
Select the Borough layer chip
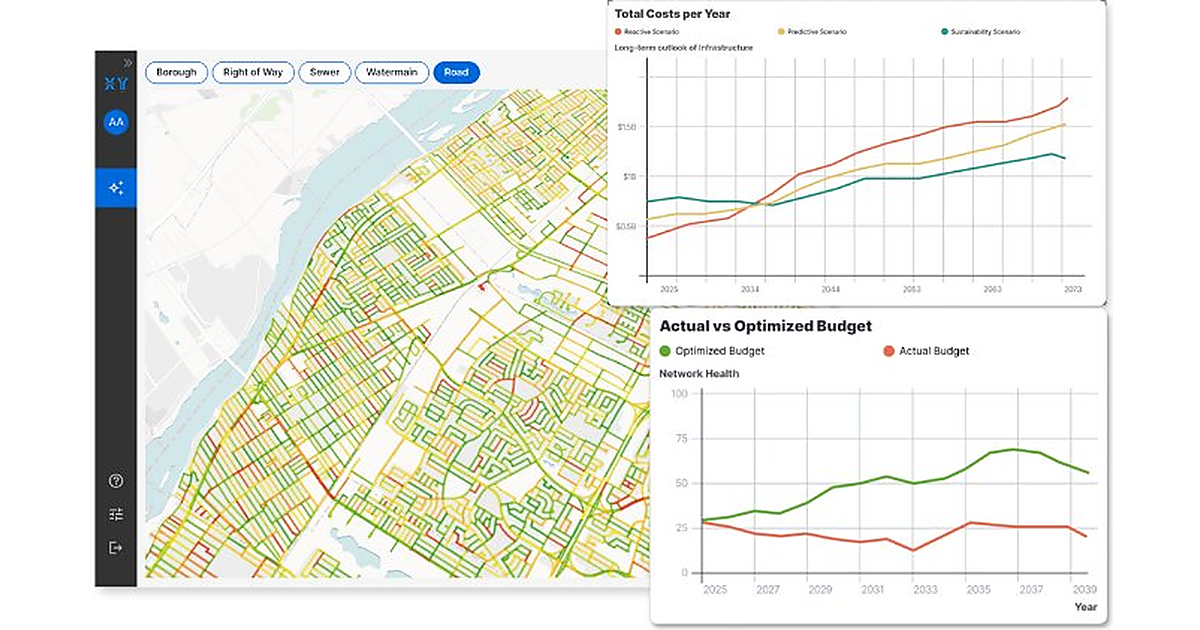(x=177, y=72)
